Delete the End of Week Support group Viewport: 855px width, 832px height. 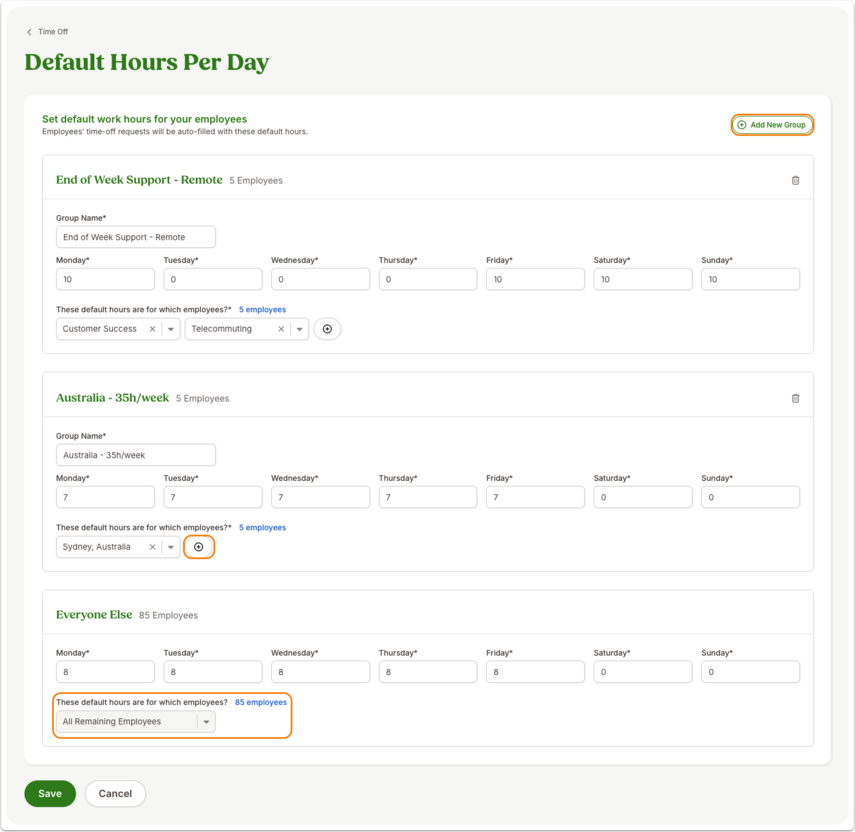[795, 180]
